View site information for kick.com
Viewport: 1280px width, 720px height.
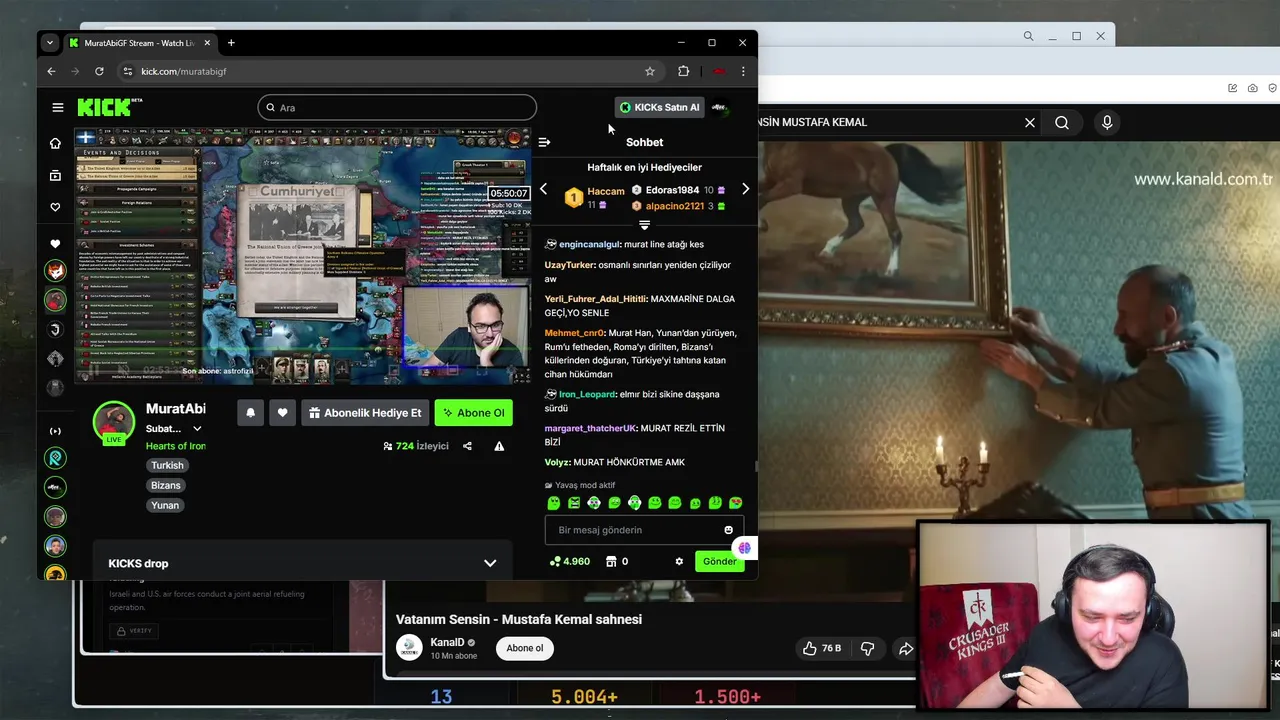127,71
